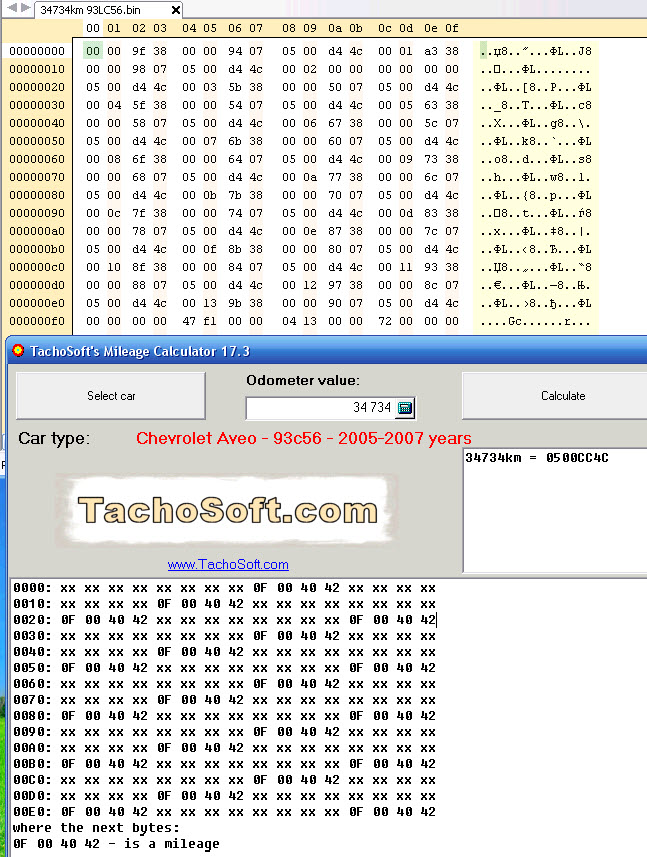Close the 34734km 93LC56.bin tab

coord(175,10)
